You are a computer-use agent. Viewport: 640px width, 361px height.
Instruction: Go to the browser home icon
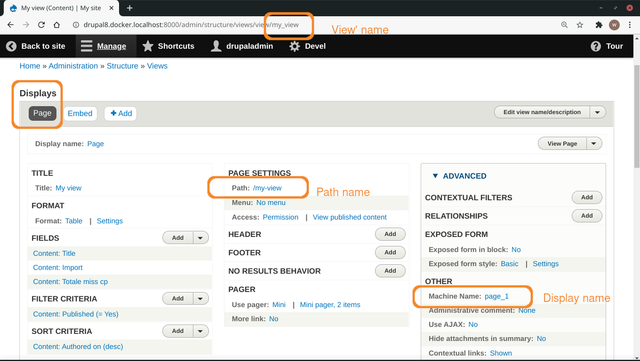tap(57, 25)
